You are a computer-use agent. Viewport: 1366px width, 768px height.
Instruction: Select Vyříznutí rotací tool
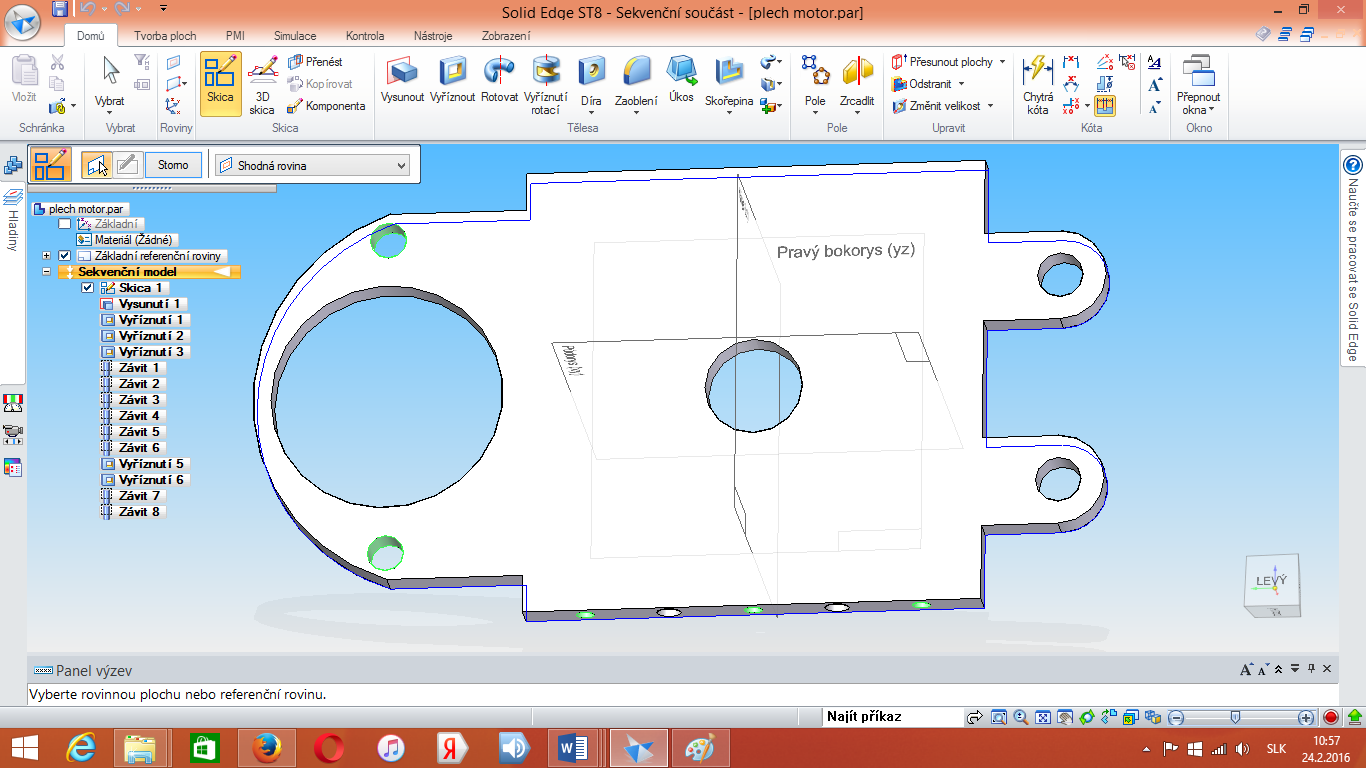tap(546, 85)
